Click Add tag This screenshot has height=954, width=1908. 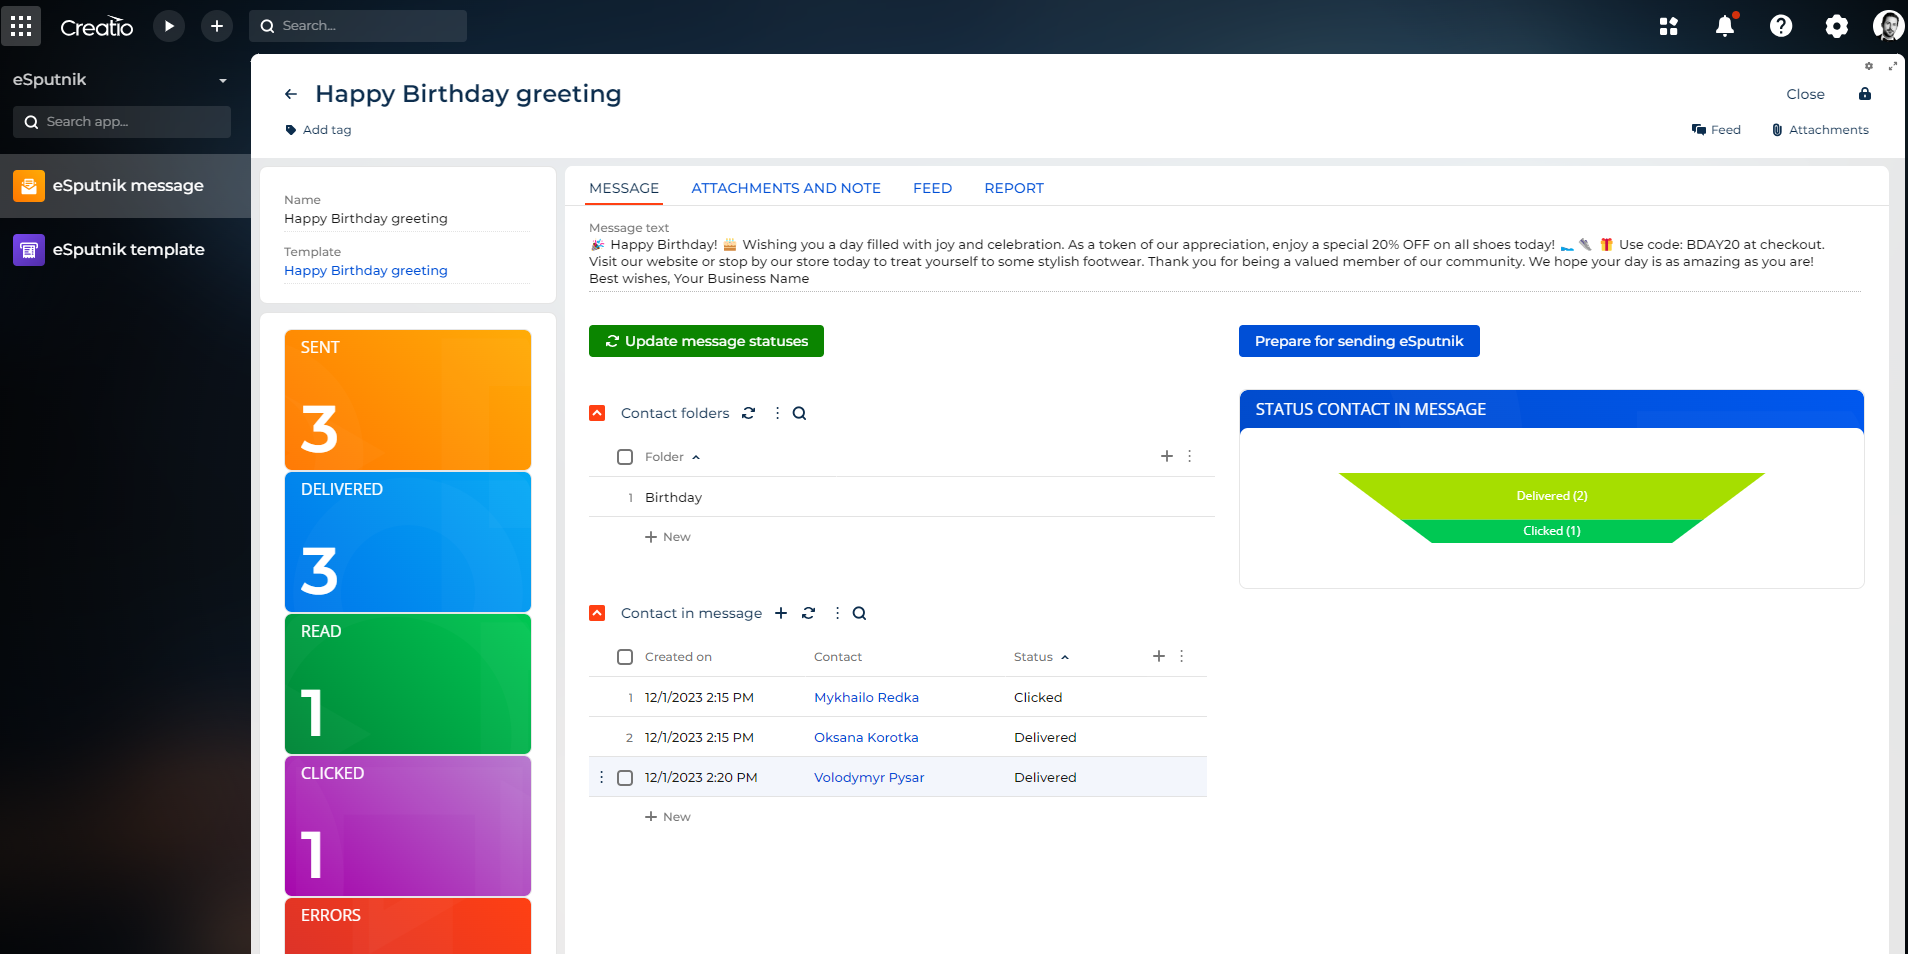point(318,130)
